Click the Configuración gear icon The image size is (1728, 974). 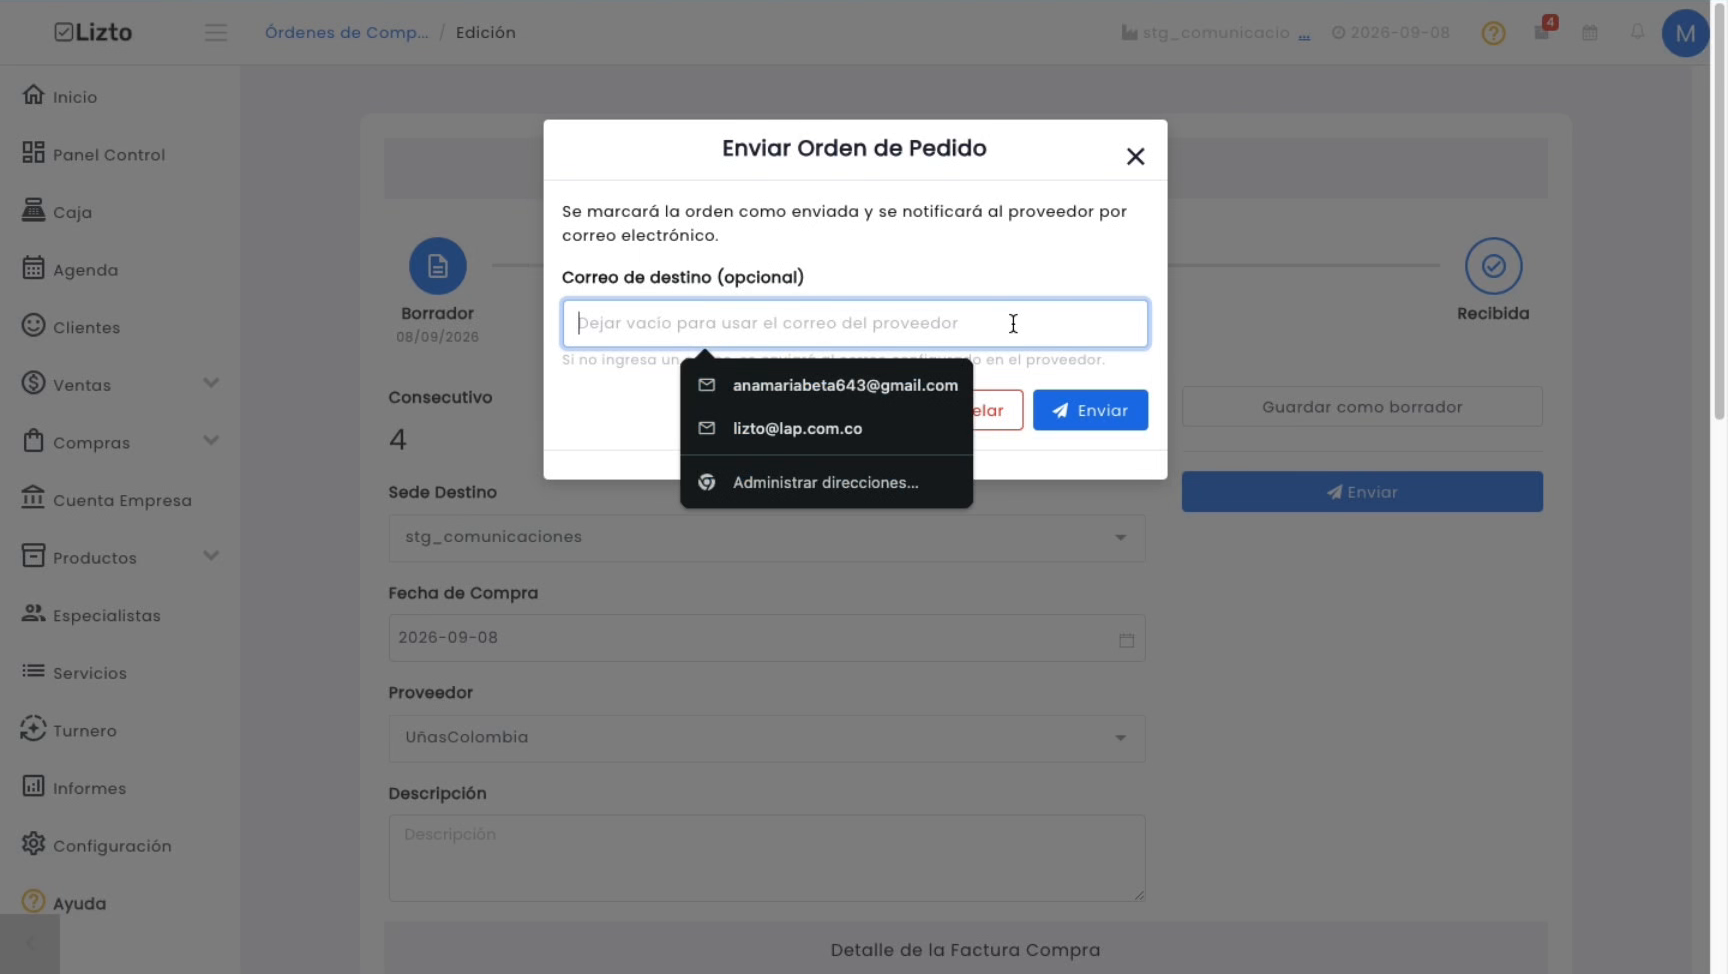33,844
